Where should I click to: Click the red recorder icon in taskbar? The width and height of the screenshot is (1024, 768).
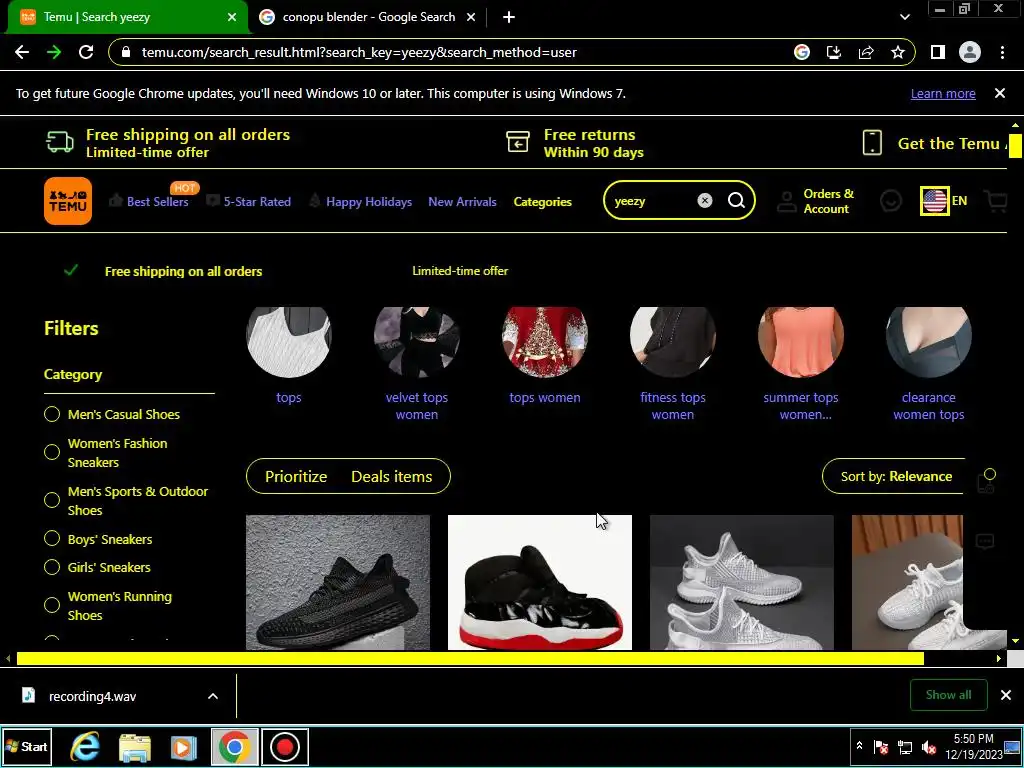(x=285, y=746)
